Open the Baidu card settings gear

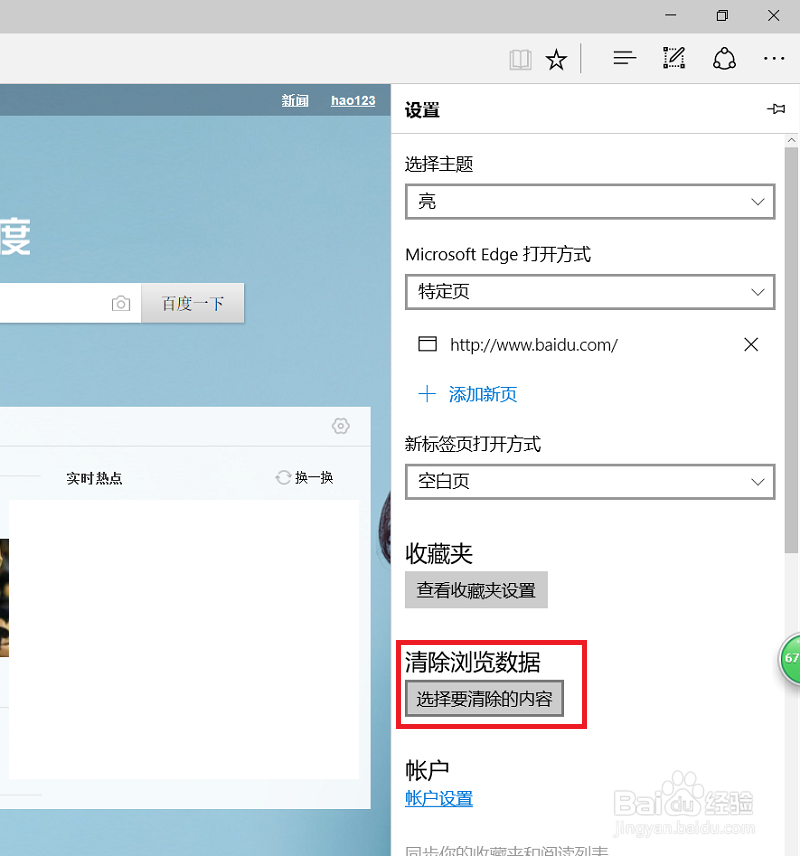341,426
